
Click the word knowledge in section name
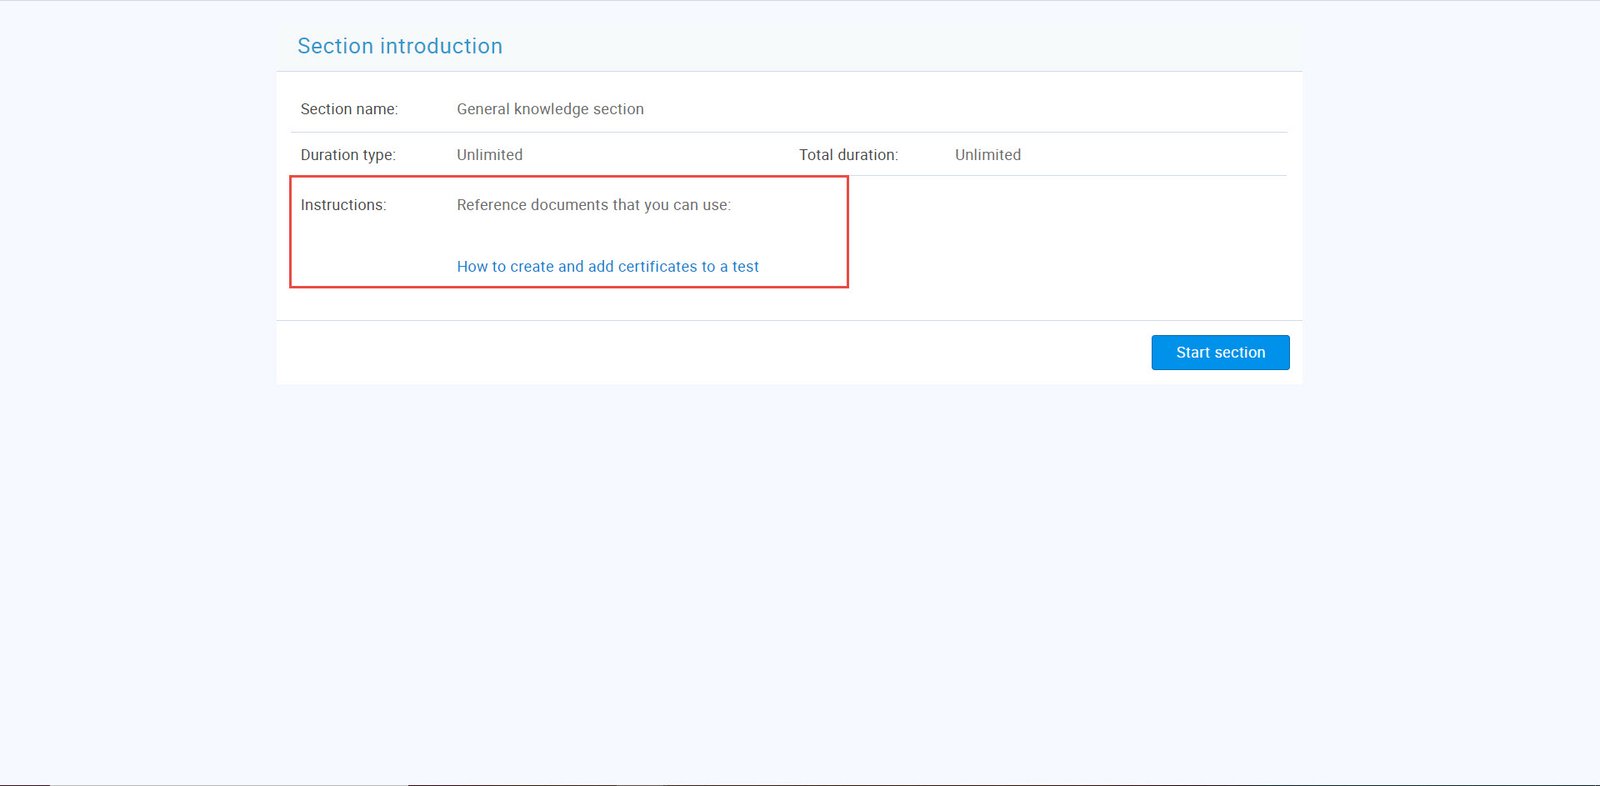click(551, 109)
